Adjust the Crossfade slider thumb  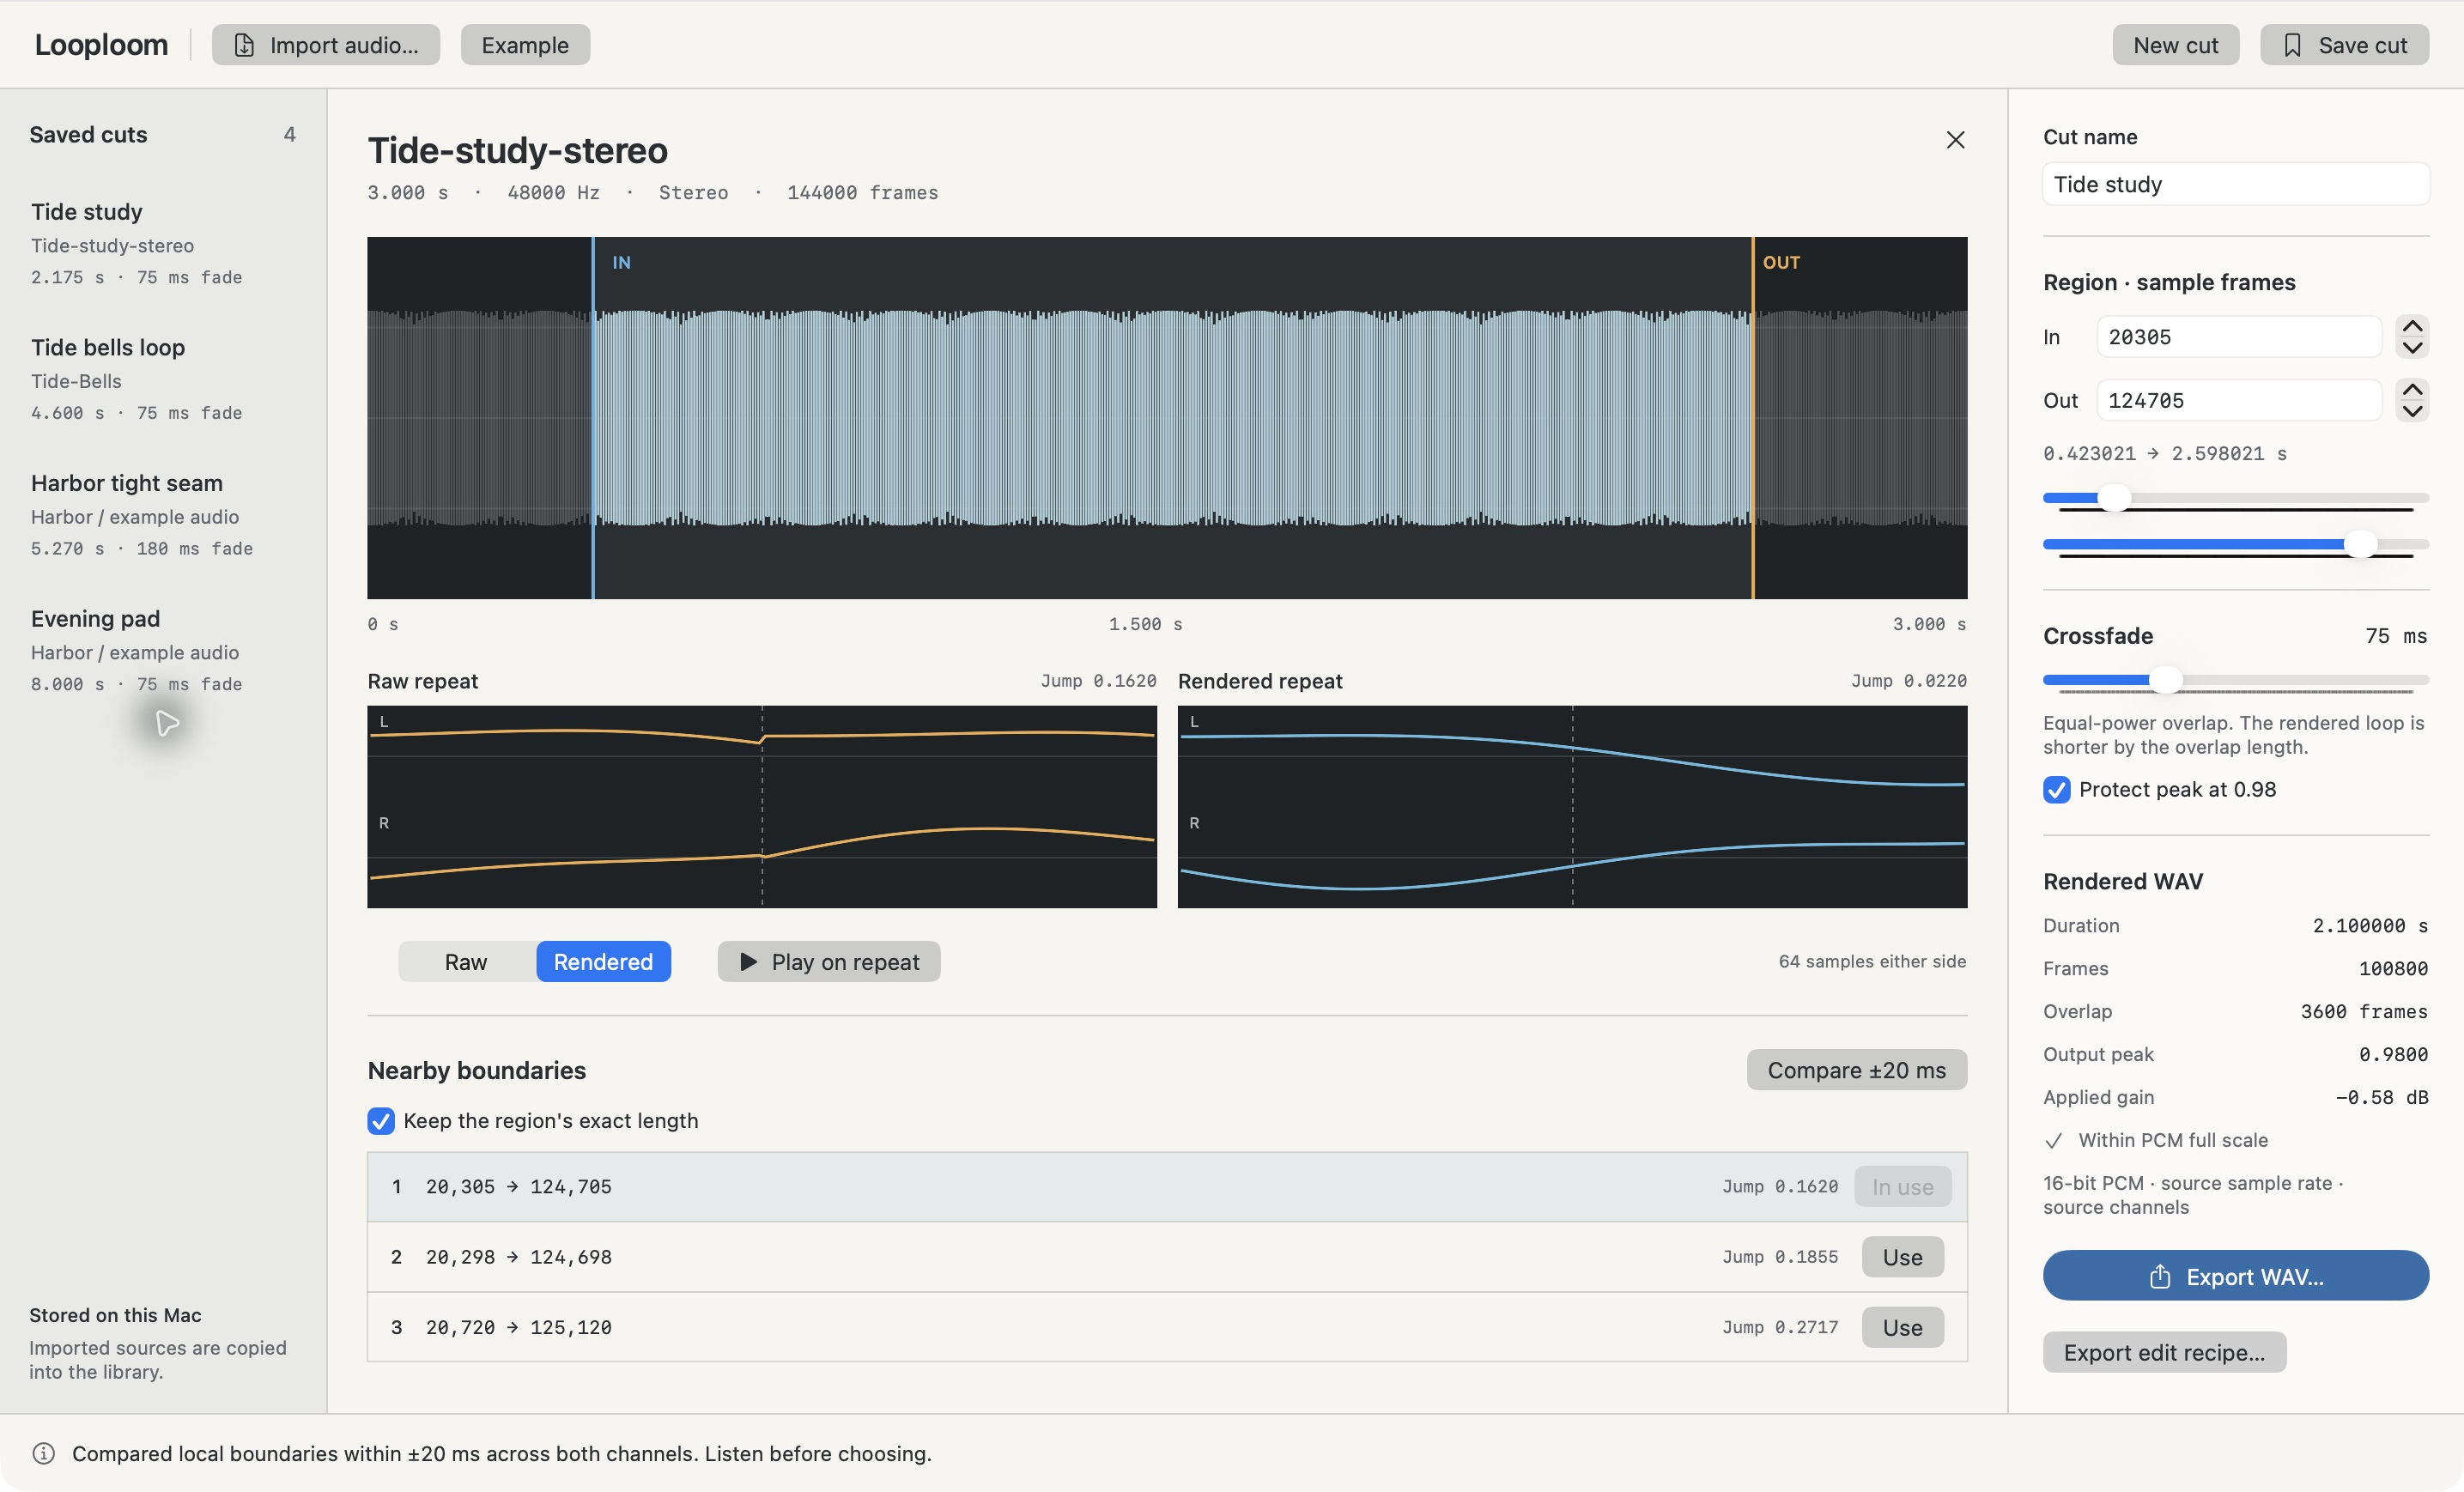click(2165, 680)
